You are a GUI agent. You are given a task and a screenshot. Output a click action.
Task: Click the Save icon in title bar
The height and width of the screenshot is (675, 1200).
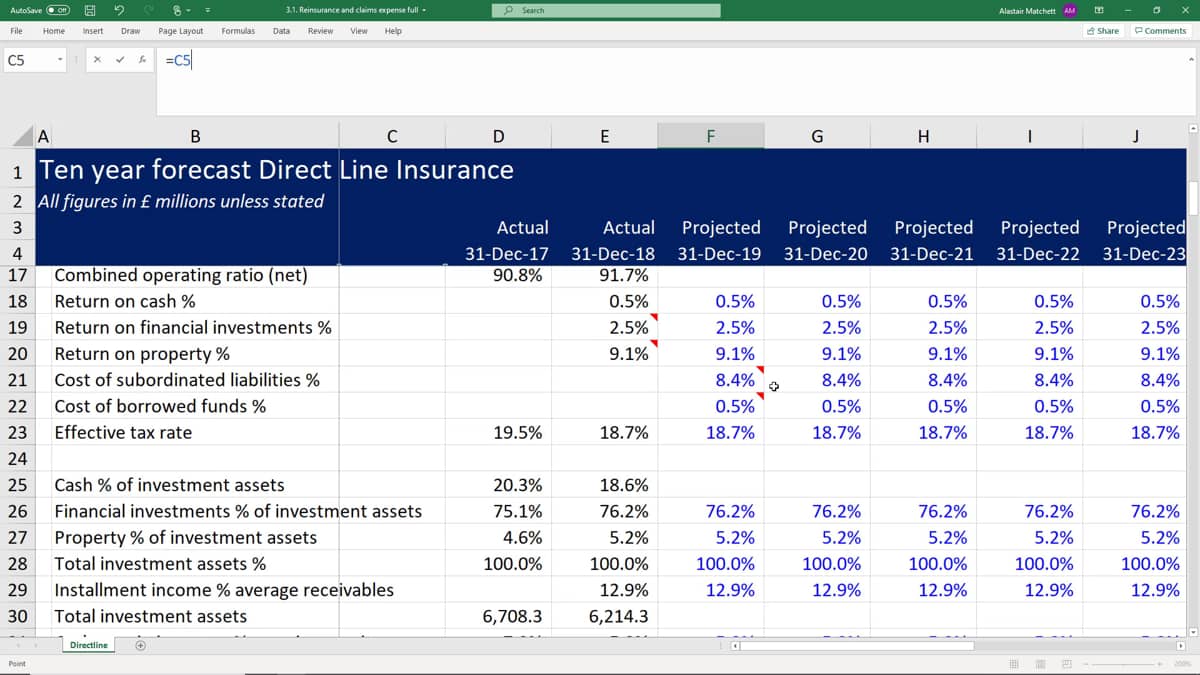[91, 10]
